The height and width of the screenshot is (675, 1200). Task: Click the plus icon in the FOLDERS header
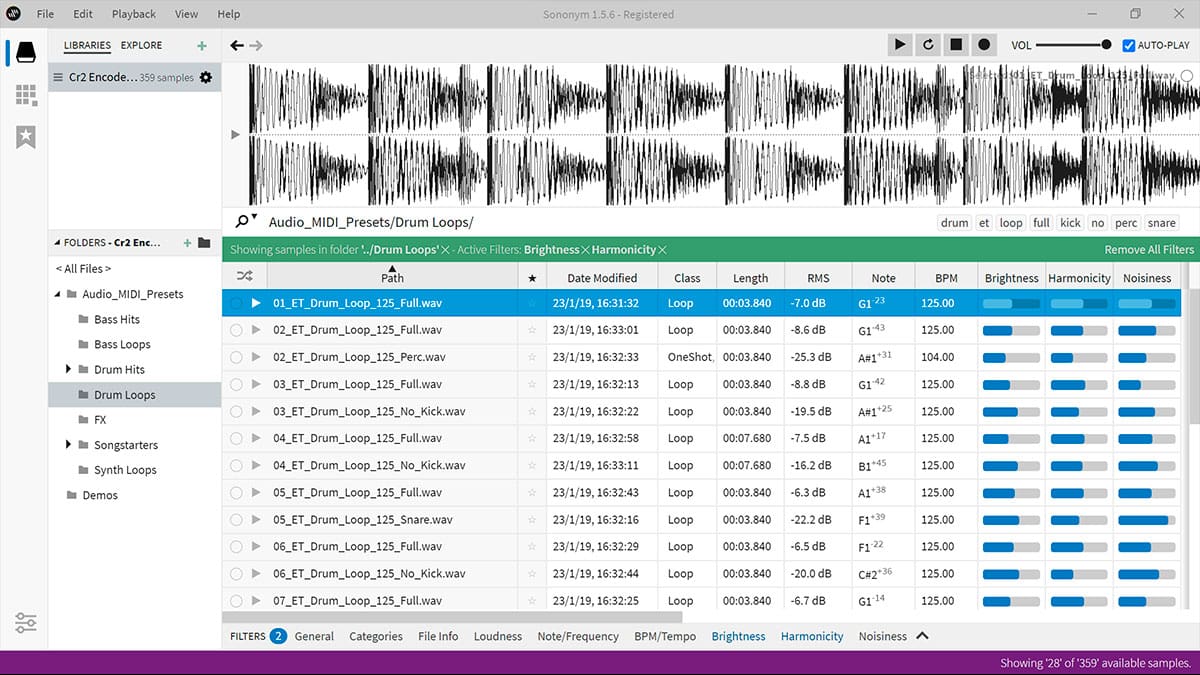187,243
